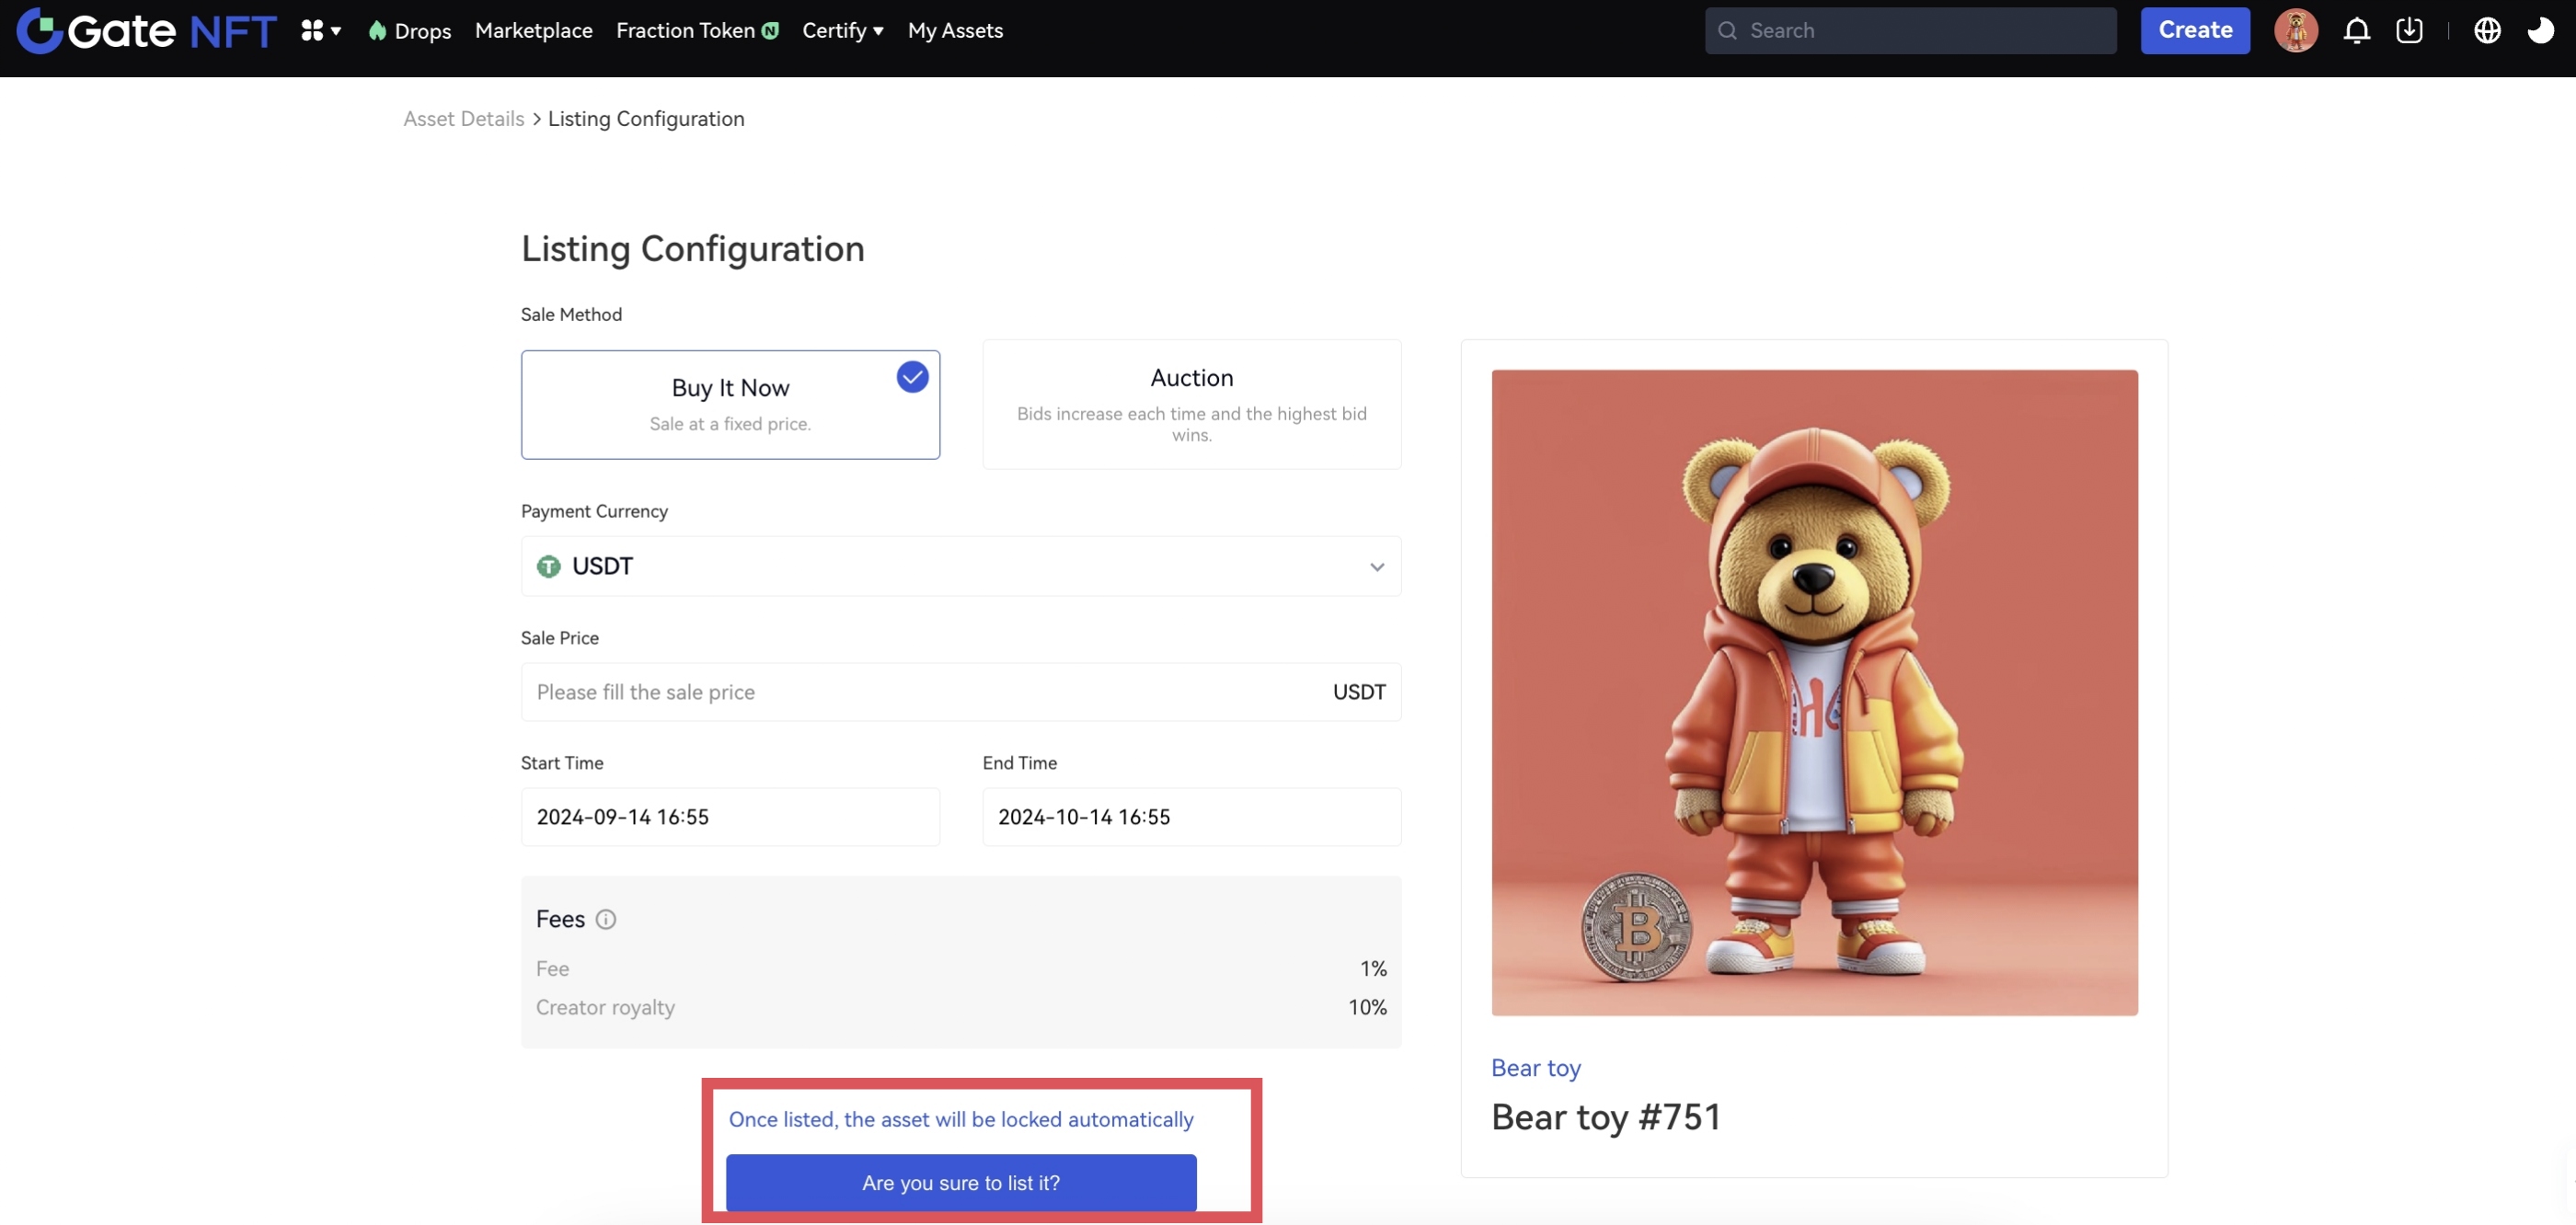This screenshot has height=1225, width=2576.
Task: Click the Gate NFT logo
Action: point(146,30)
